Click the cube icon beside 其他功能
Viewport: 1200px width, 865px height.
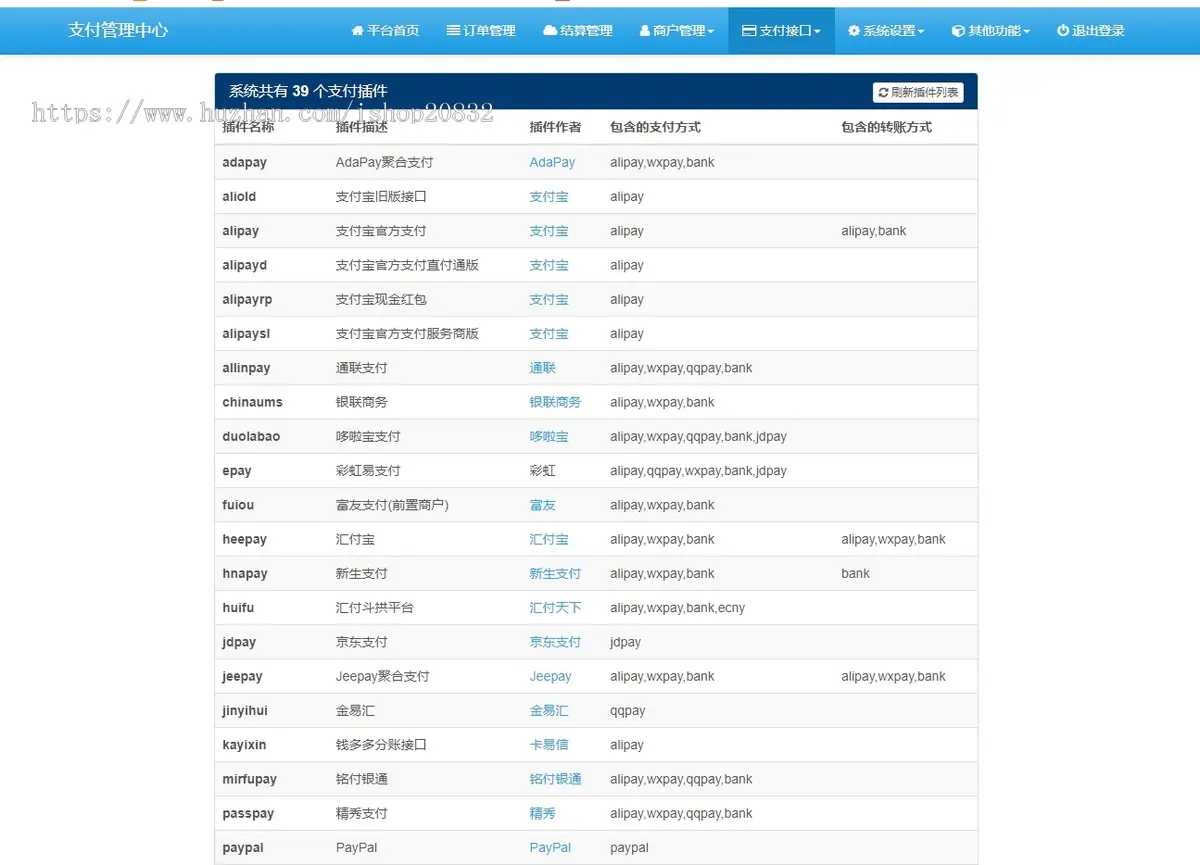(958, 31)
